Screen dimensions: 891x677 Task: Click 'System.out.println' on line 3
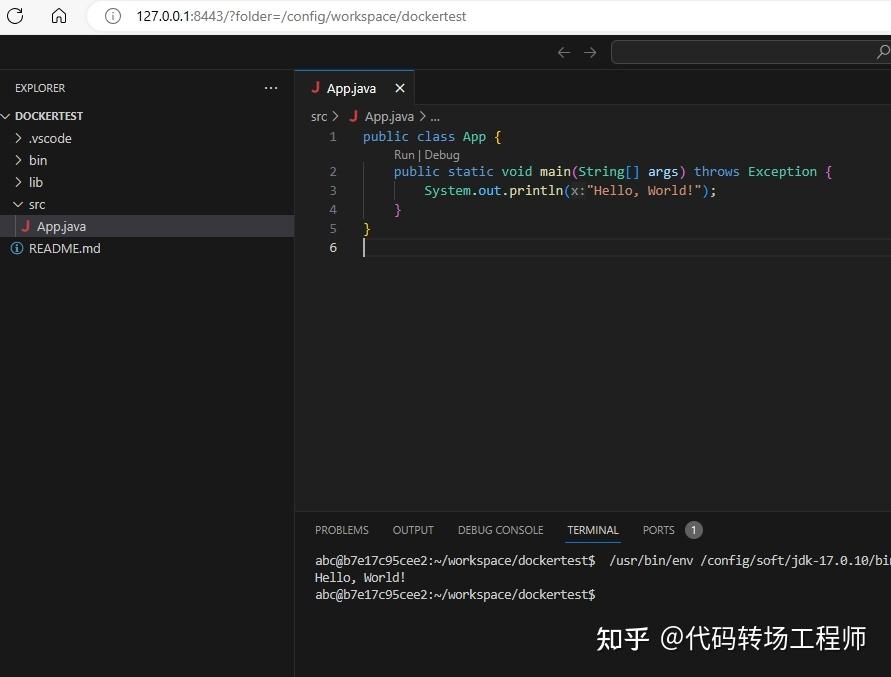(493, 190)
